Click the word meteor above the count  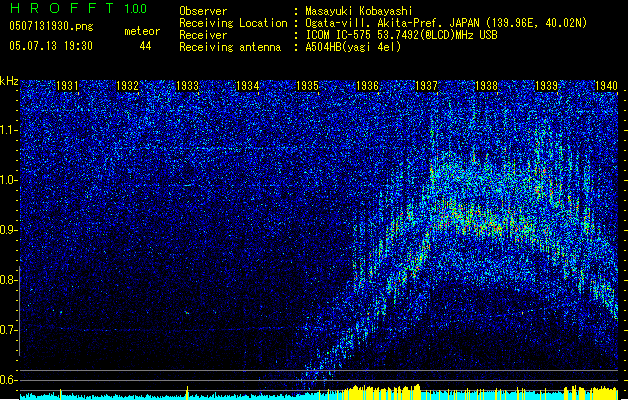point(142,31)
